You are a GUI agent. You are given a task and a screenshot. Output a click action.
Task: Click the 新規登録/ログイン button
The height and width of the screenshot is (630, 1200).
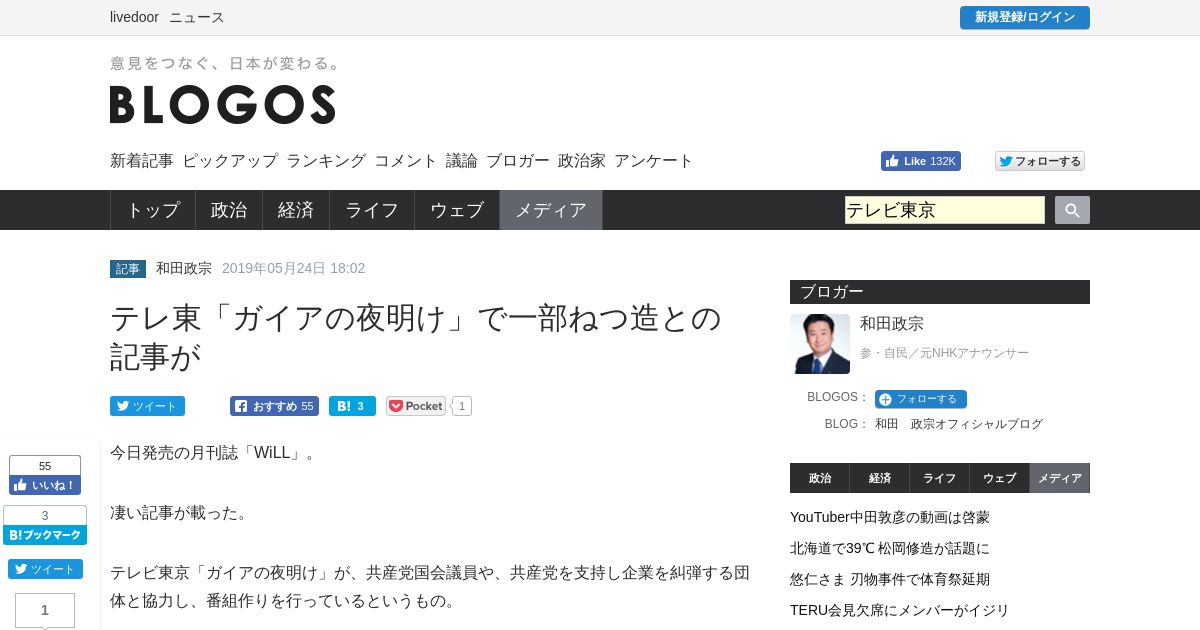tap(1025, 17)
